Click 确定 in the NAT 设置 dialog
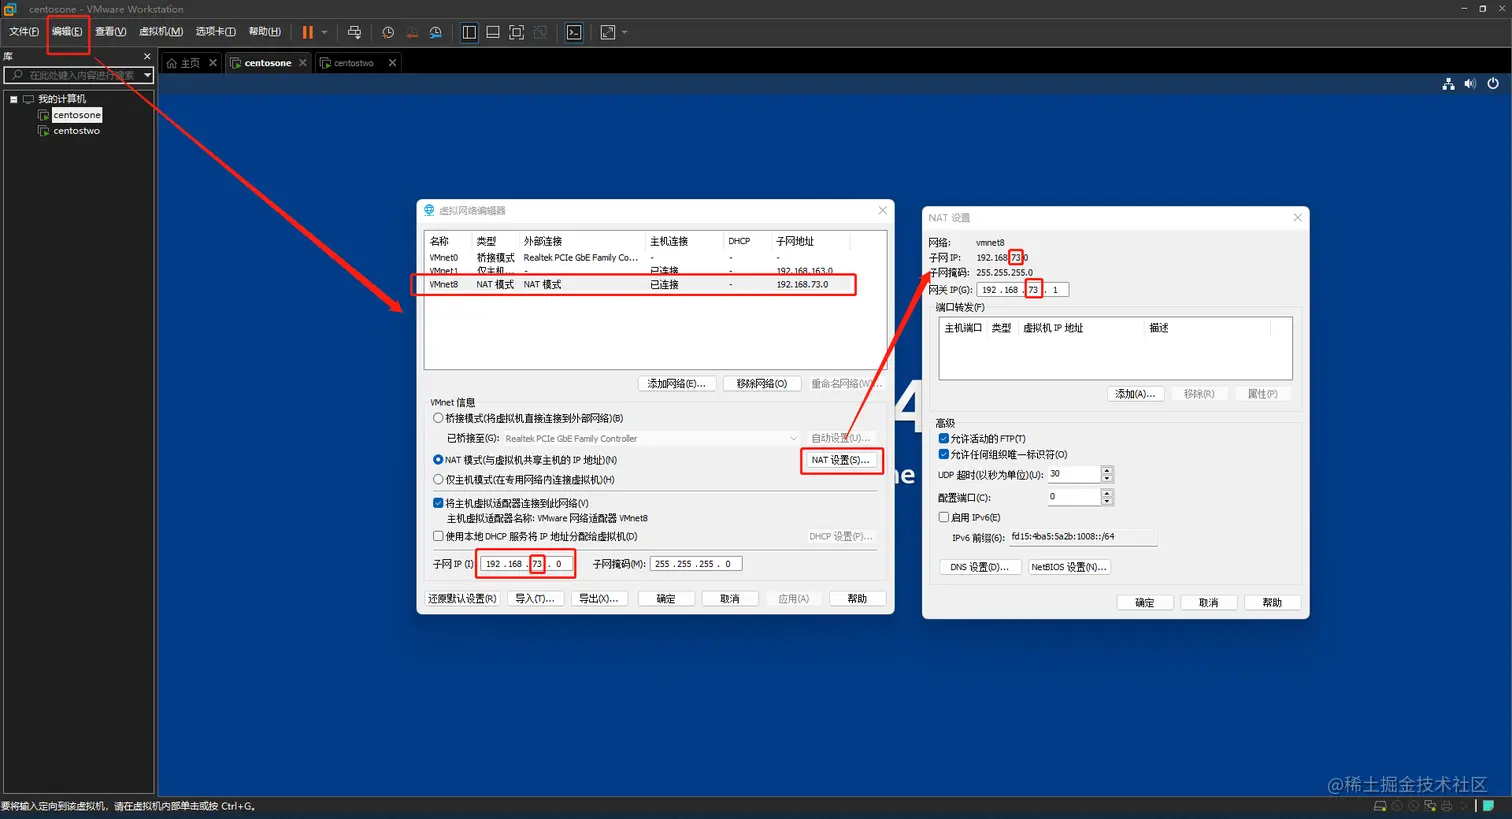1512x819 pixels. (1145, 603)
